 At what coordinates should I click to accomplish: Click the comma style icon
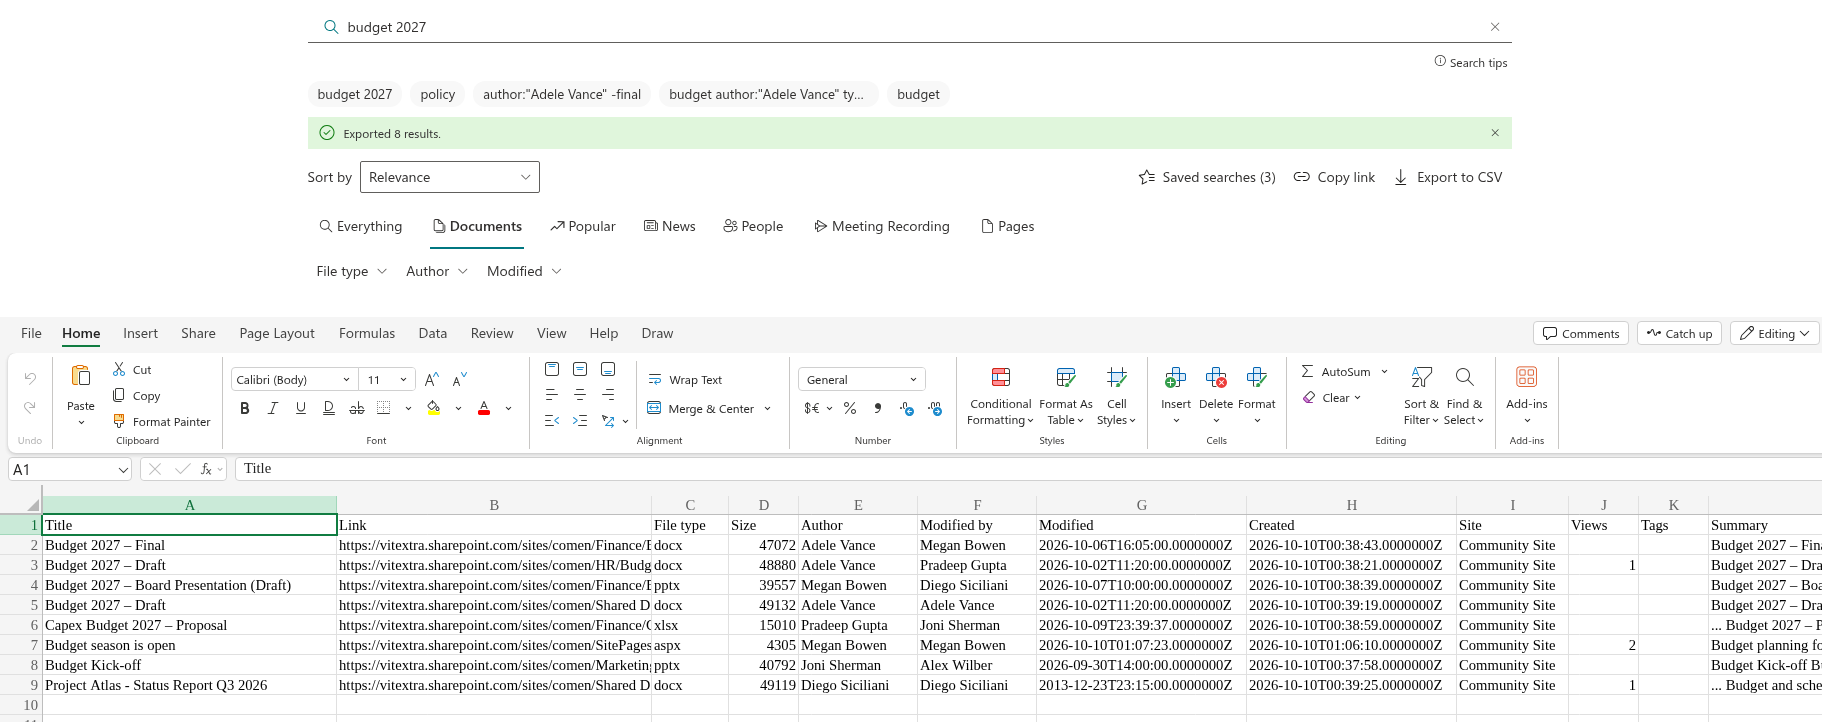(x=878, y=408)
